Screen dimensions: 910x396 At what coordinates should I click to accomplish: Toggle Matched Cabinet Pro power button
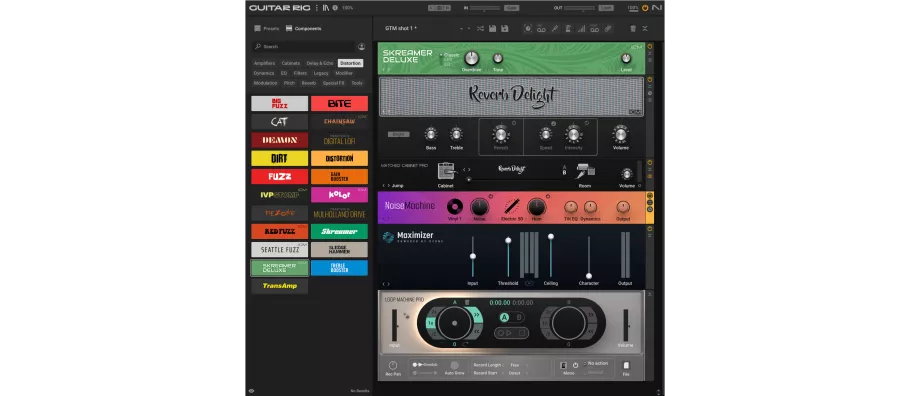click(650, 163)
